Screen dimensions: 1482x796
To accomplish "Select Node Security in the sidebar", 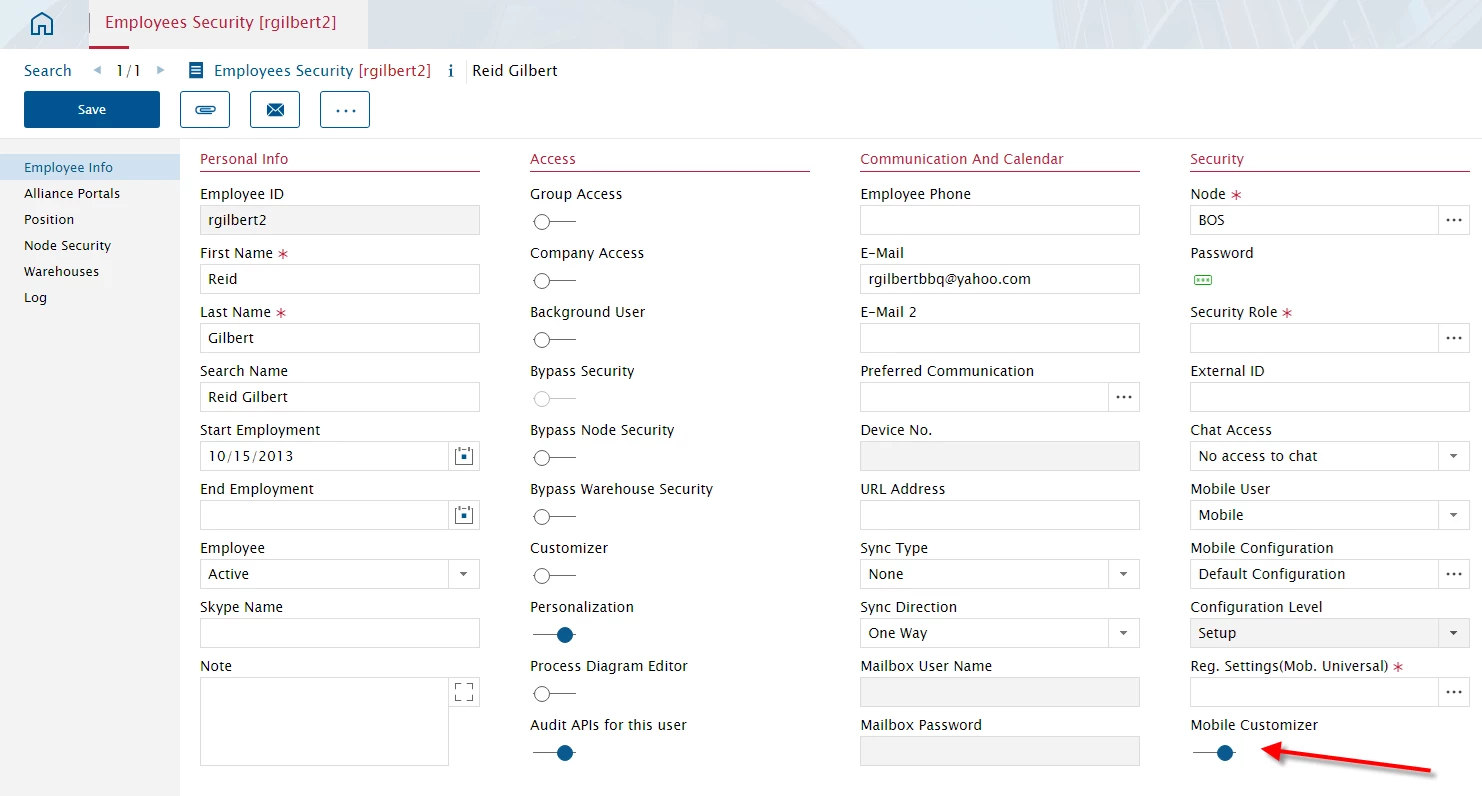I will (x=67, y=246).
